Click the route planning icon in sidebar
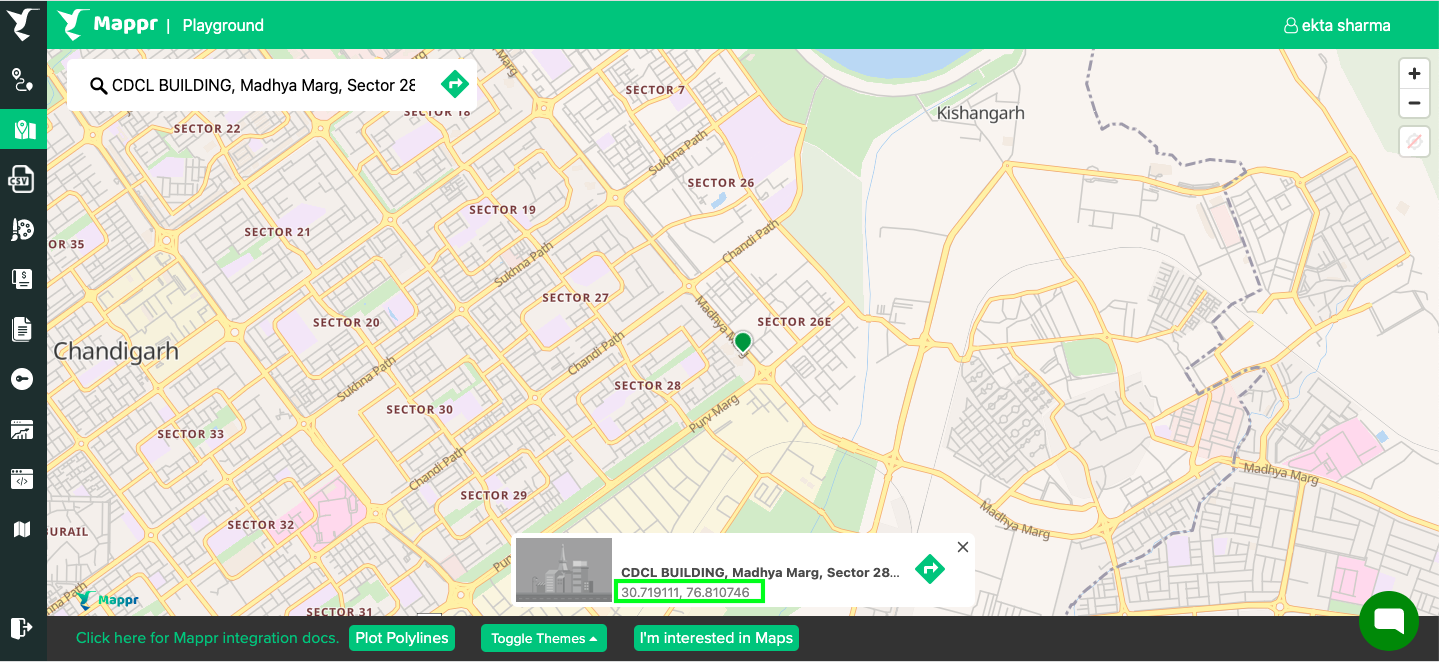 22,80
